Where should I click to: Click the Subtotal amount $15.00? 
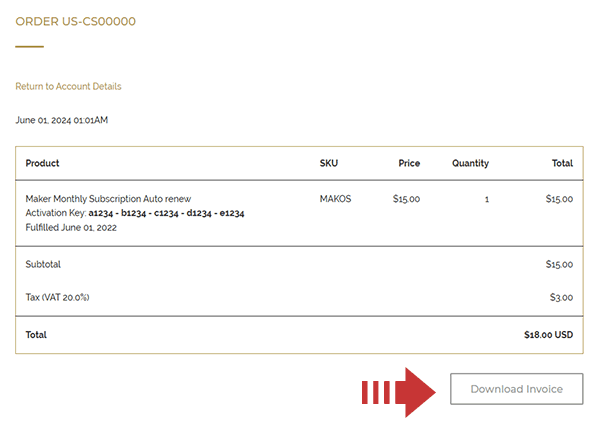pyautogui.click(x=559, y=264)
